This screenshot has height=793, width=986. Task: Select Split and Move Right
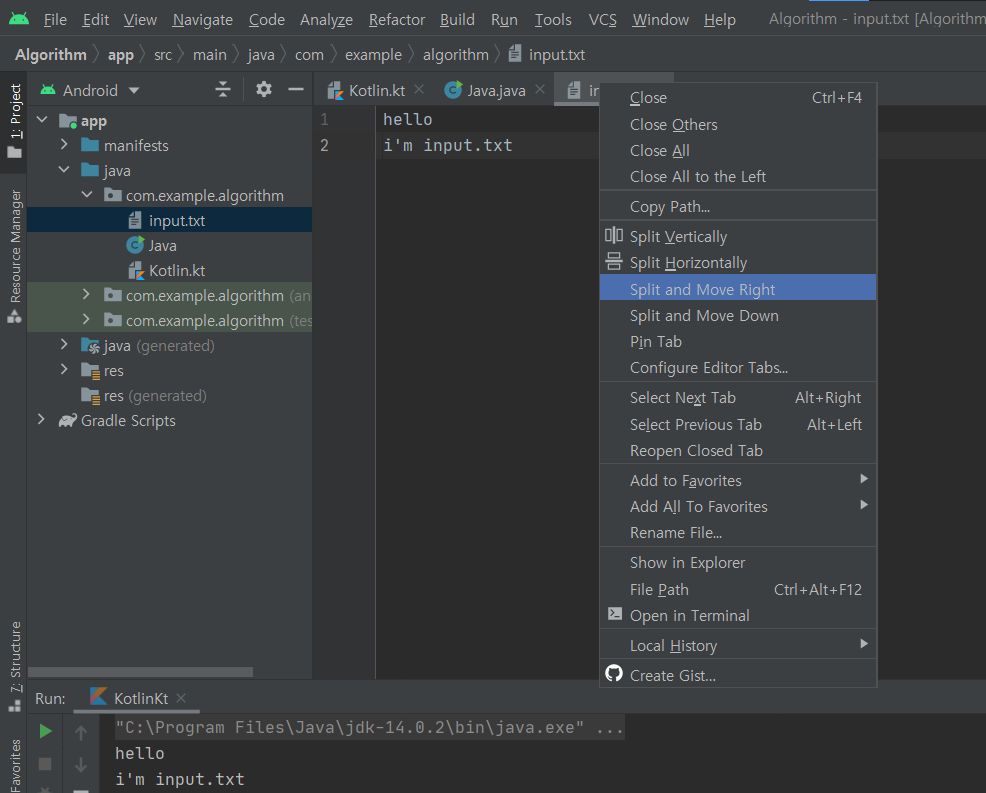[738, 289]
